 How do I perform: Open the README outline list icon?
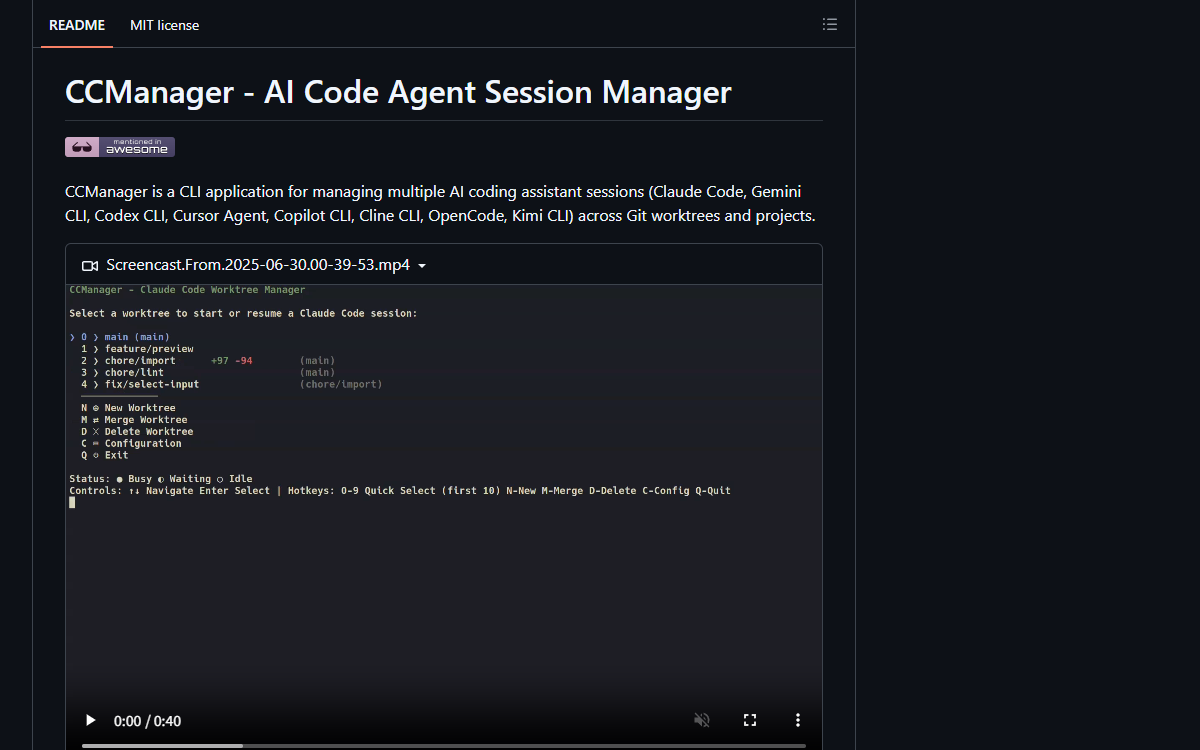coord(830,25)
